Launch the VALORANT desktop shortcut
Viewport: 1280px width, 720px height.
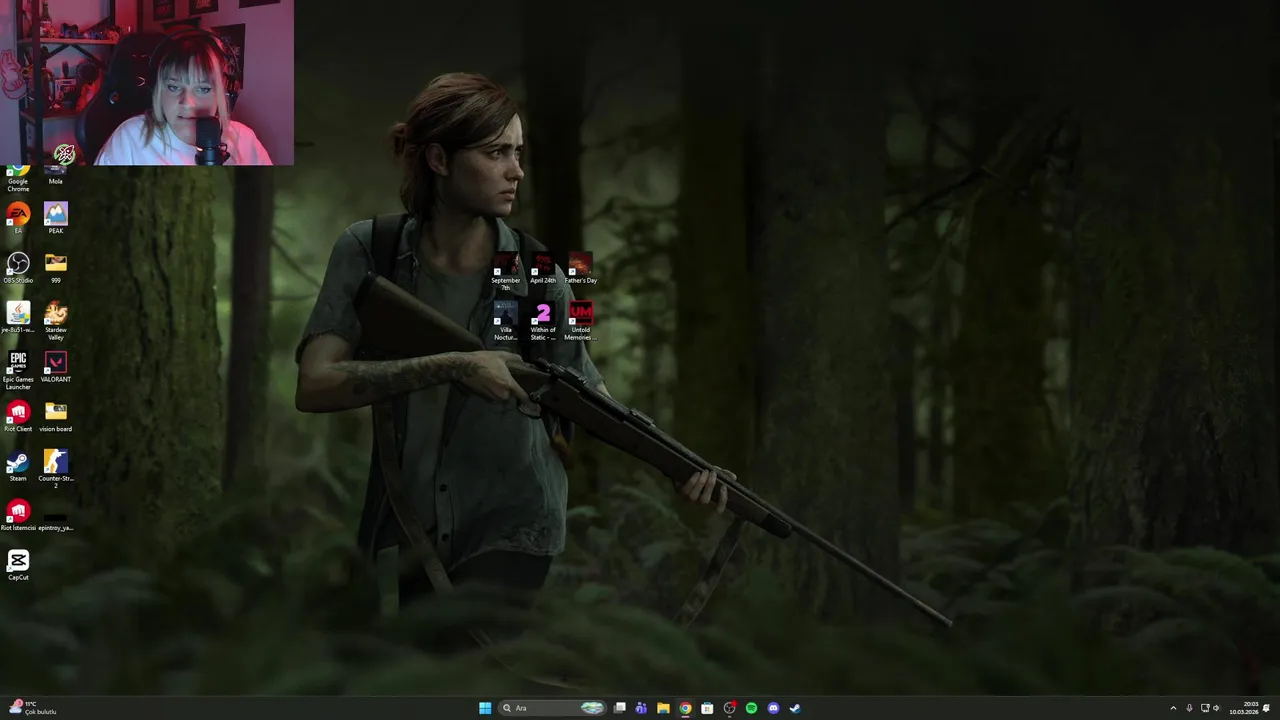coord(56,366)
